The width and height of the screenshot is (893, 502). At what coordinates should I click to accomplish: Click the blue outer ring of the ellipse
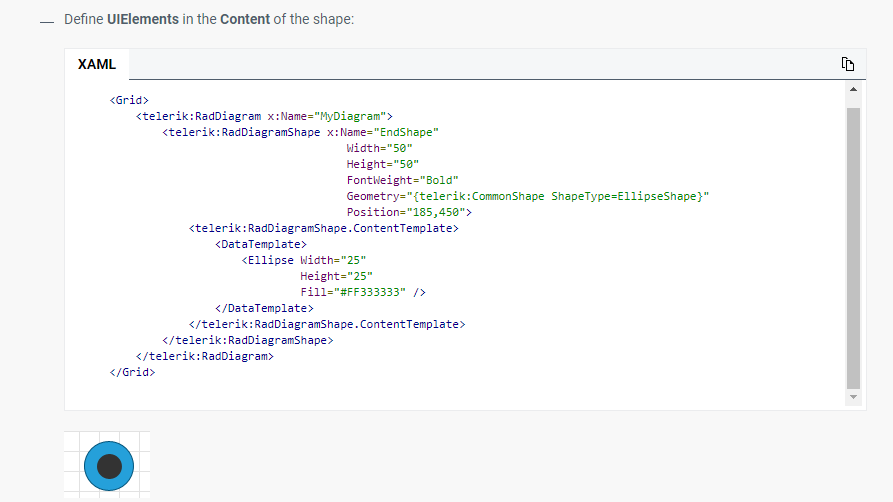(x=91, y=466)
